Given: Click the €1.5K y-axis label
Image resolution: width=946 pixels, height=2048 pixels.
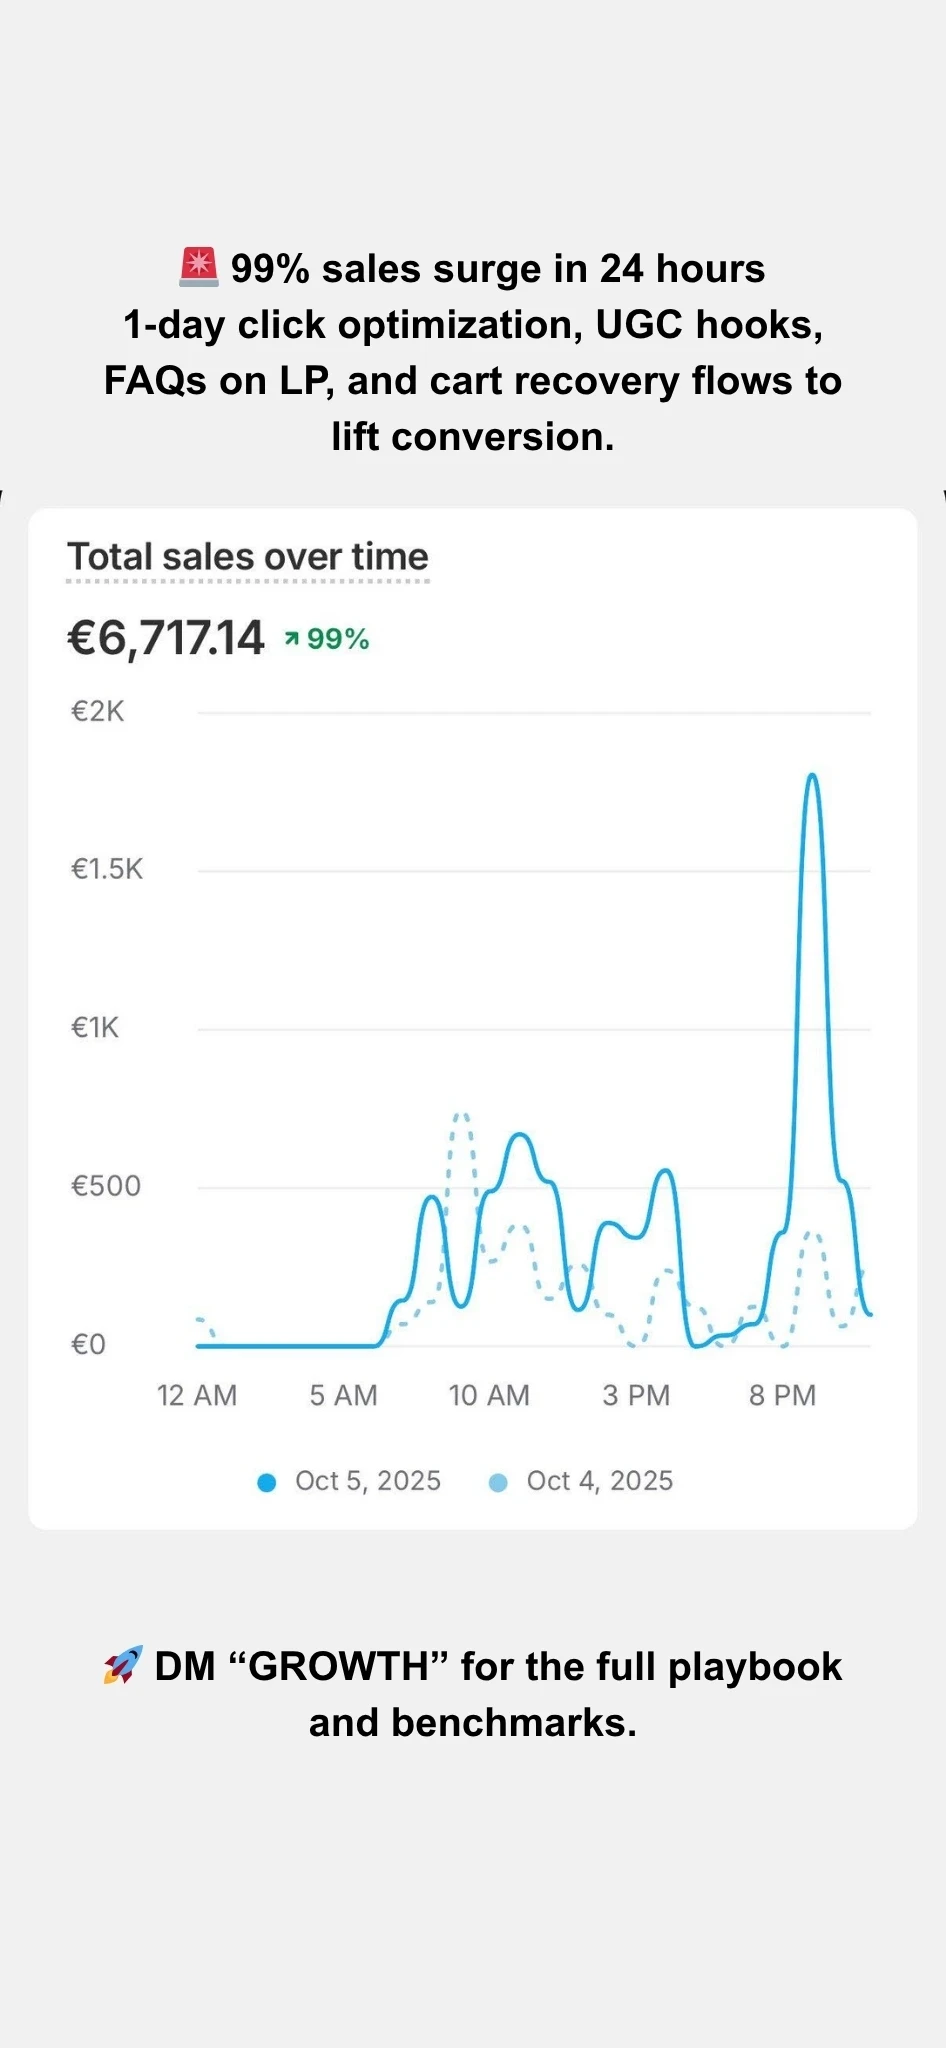Looking at the screenshot, I should pos(107,869).
